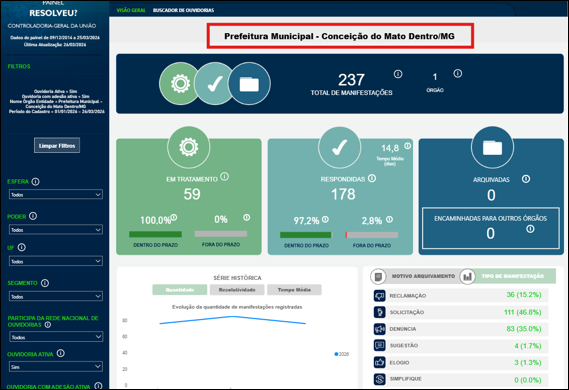The height and width of the screenshot is (390, 569).
Task: Click the checkmark icon in the top banner
Action: pos(215,84)
